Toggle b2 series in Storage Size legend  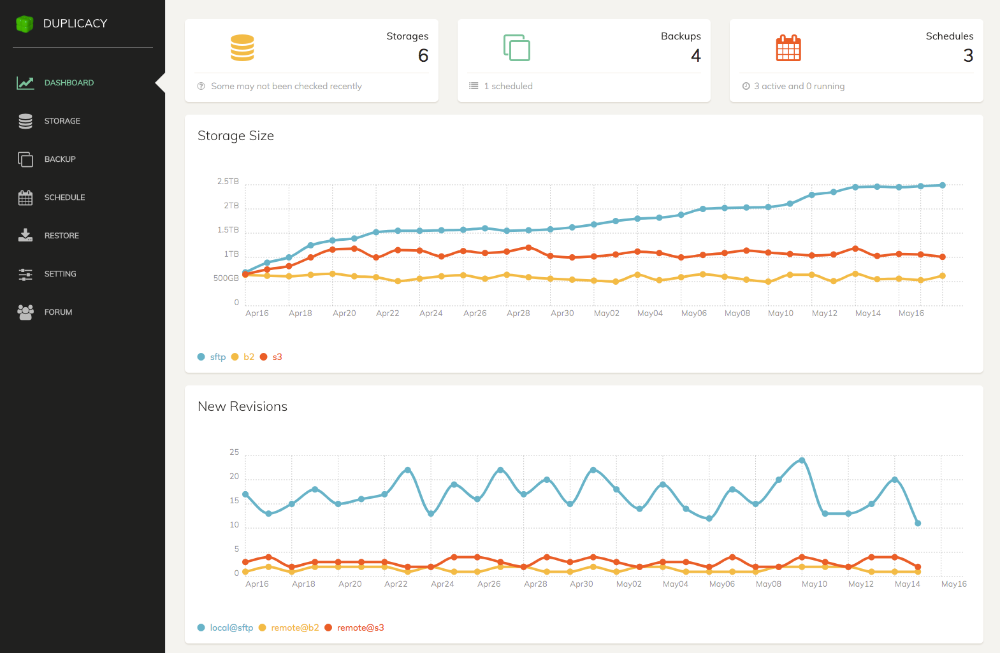pyautogui.click(x=243, y=357)
